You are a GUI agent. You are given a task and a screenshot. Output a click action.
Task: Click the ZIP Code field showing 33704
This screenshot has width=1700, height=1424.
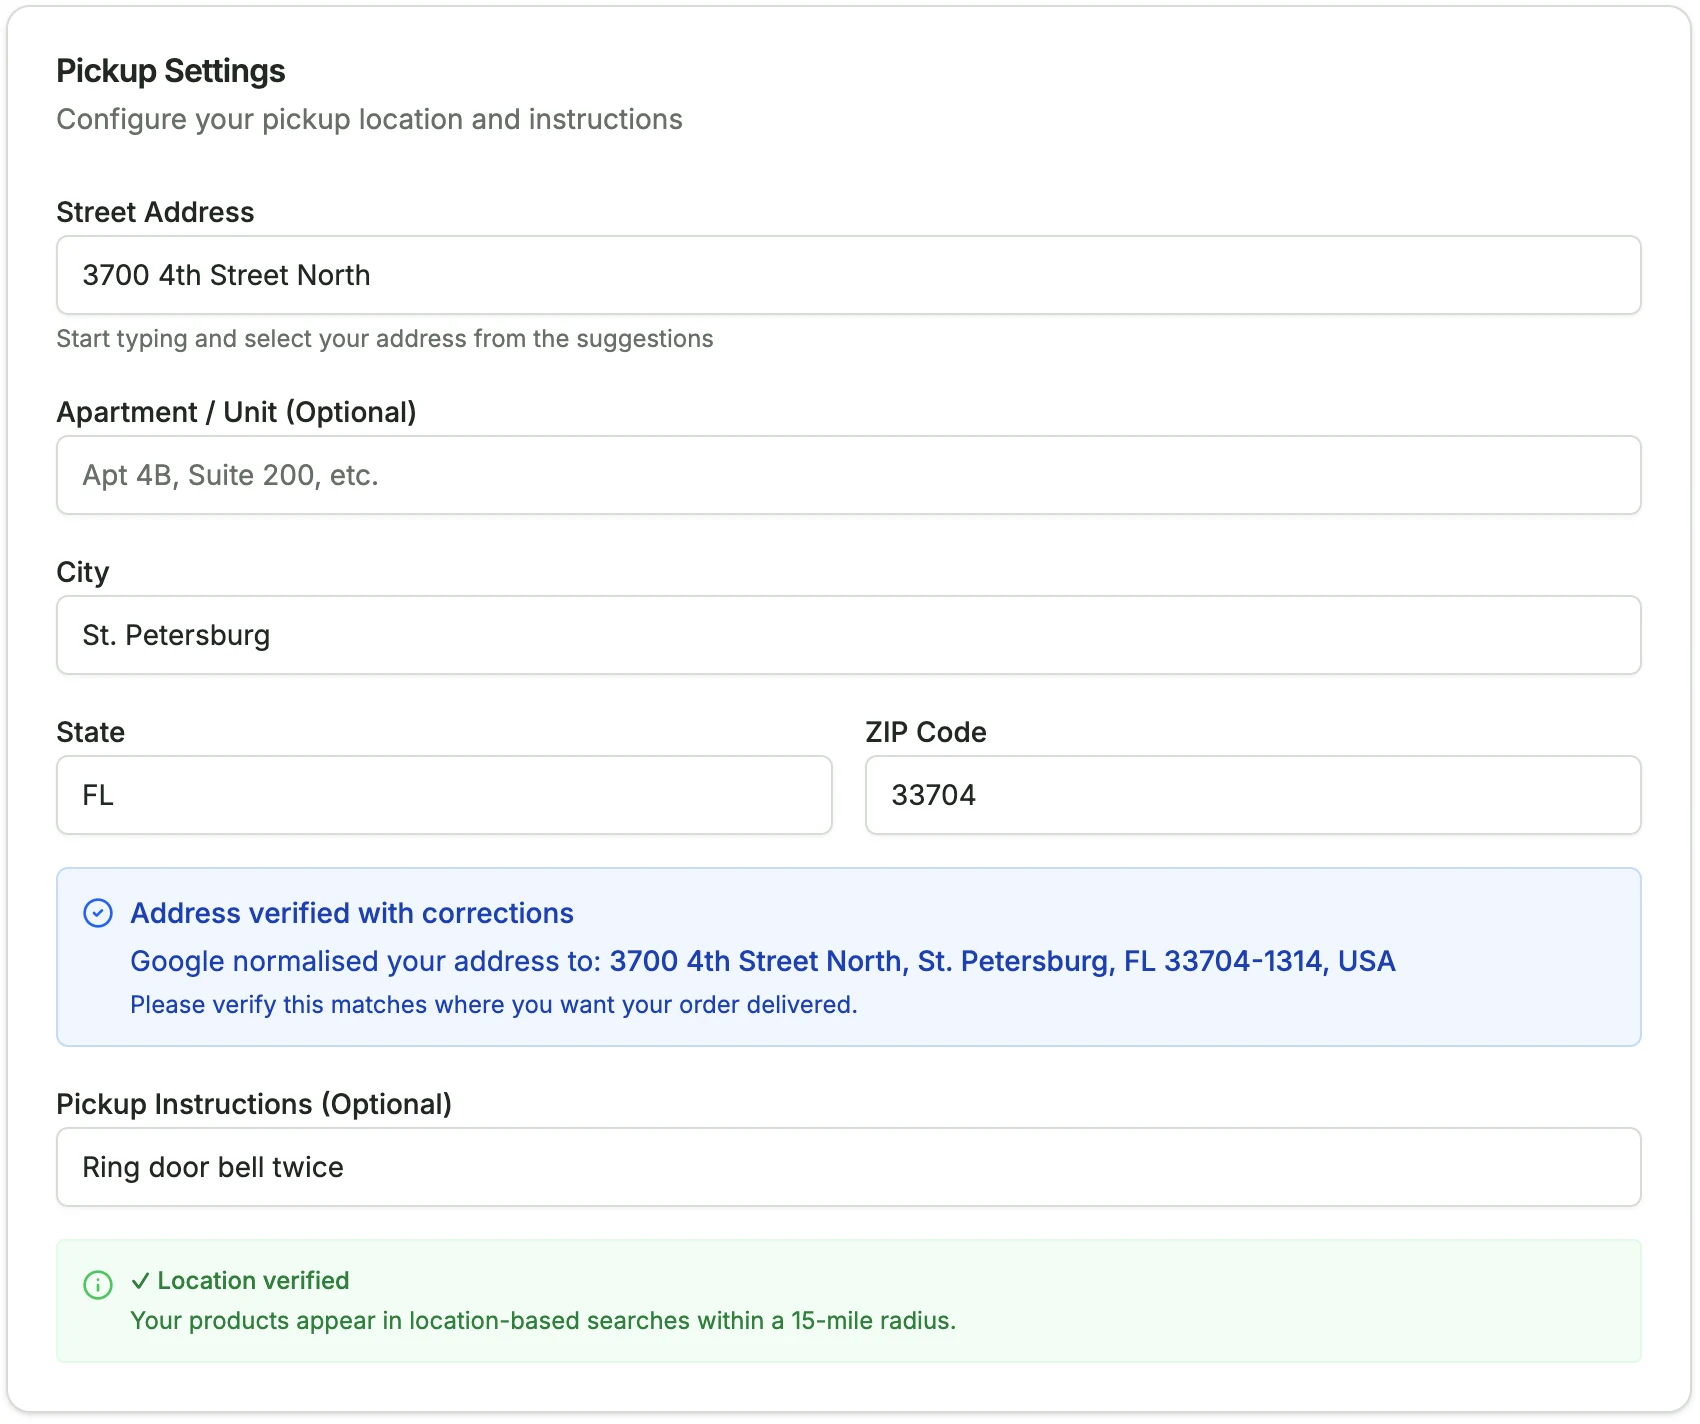[1253, 795]
